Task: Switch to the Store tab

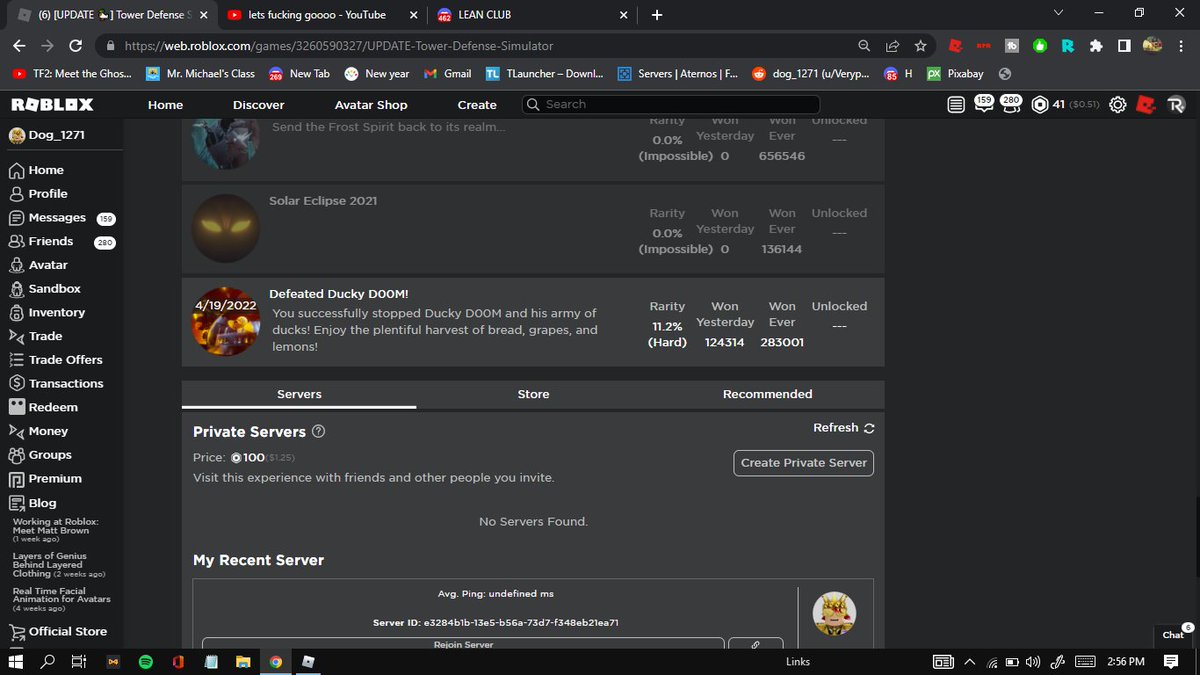Action: click(533, 394)
